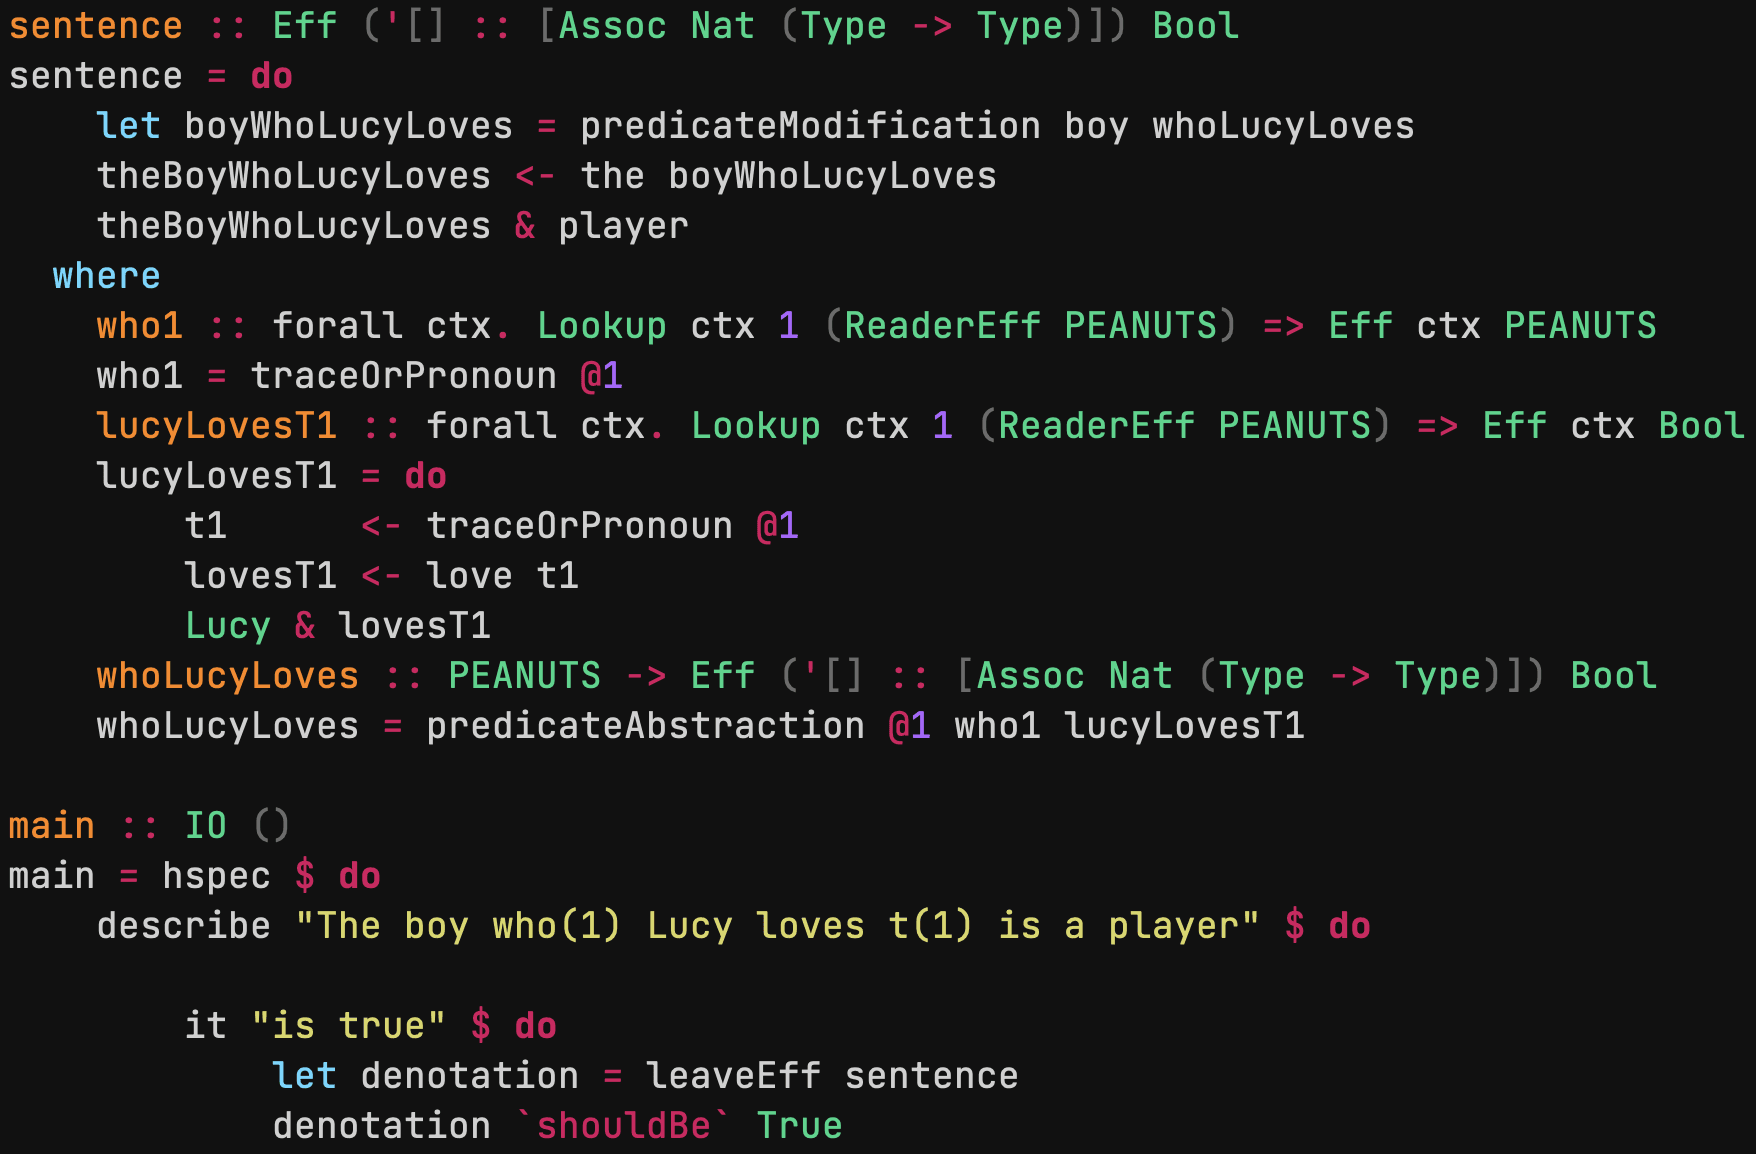Click 'traceOrPronoun' in the who1 definition
This screenshot has height=1154, width=1756.
(403, 375)
